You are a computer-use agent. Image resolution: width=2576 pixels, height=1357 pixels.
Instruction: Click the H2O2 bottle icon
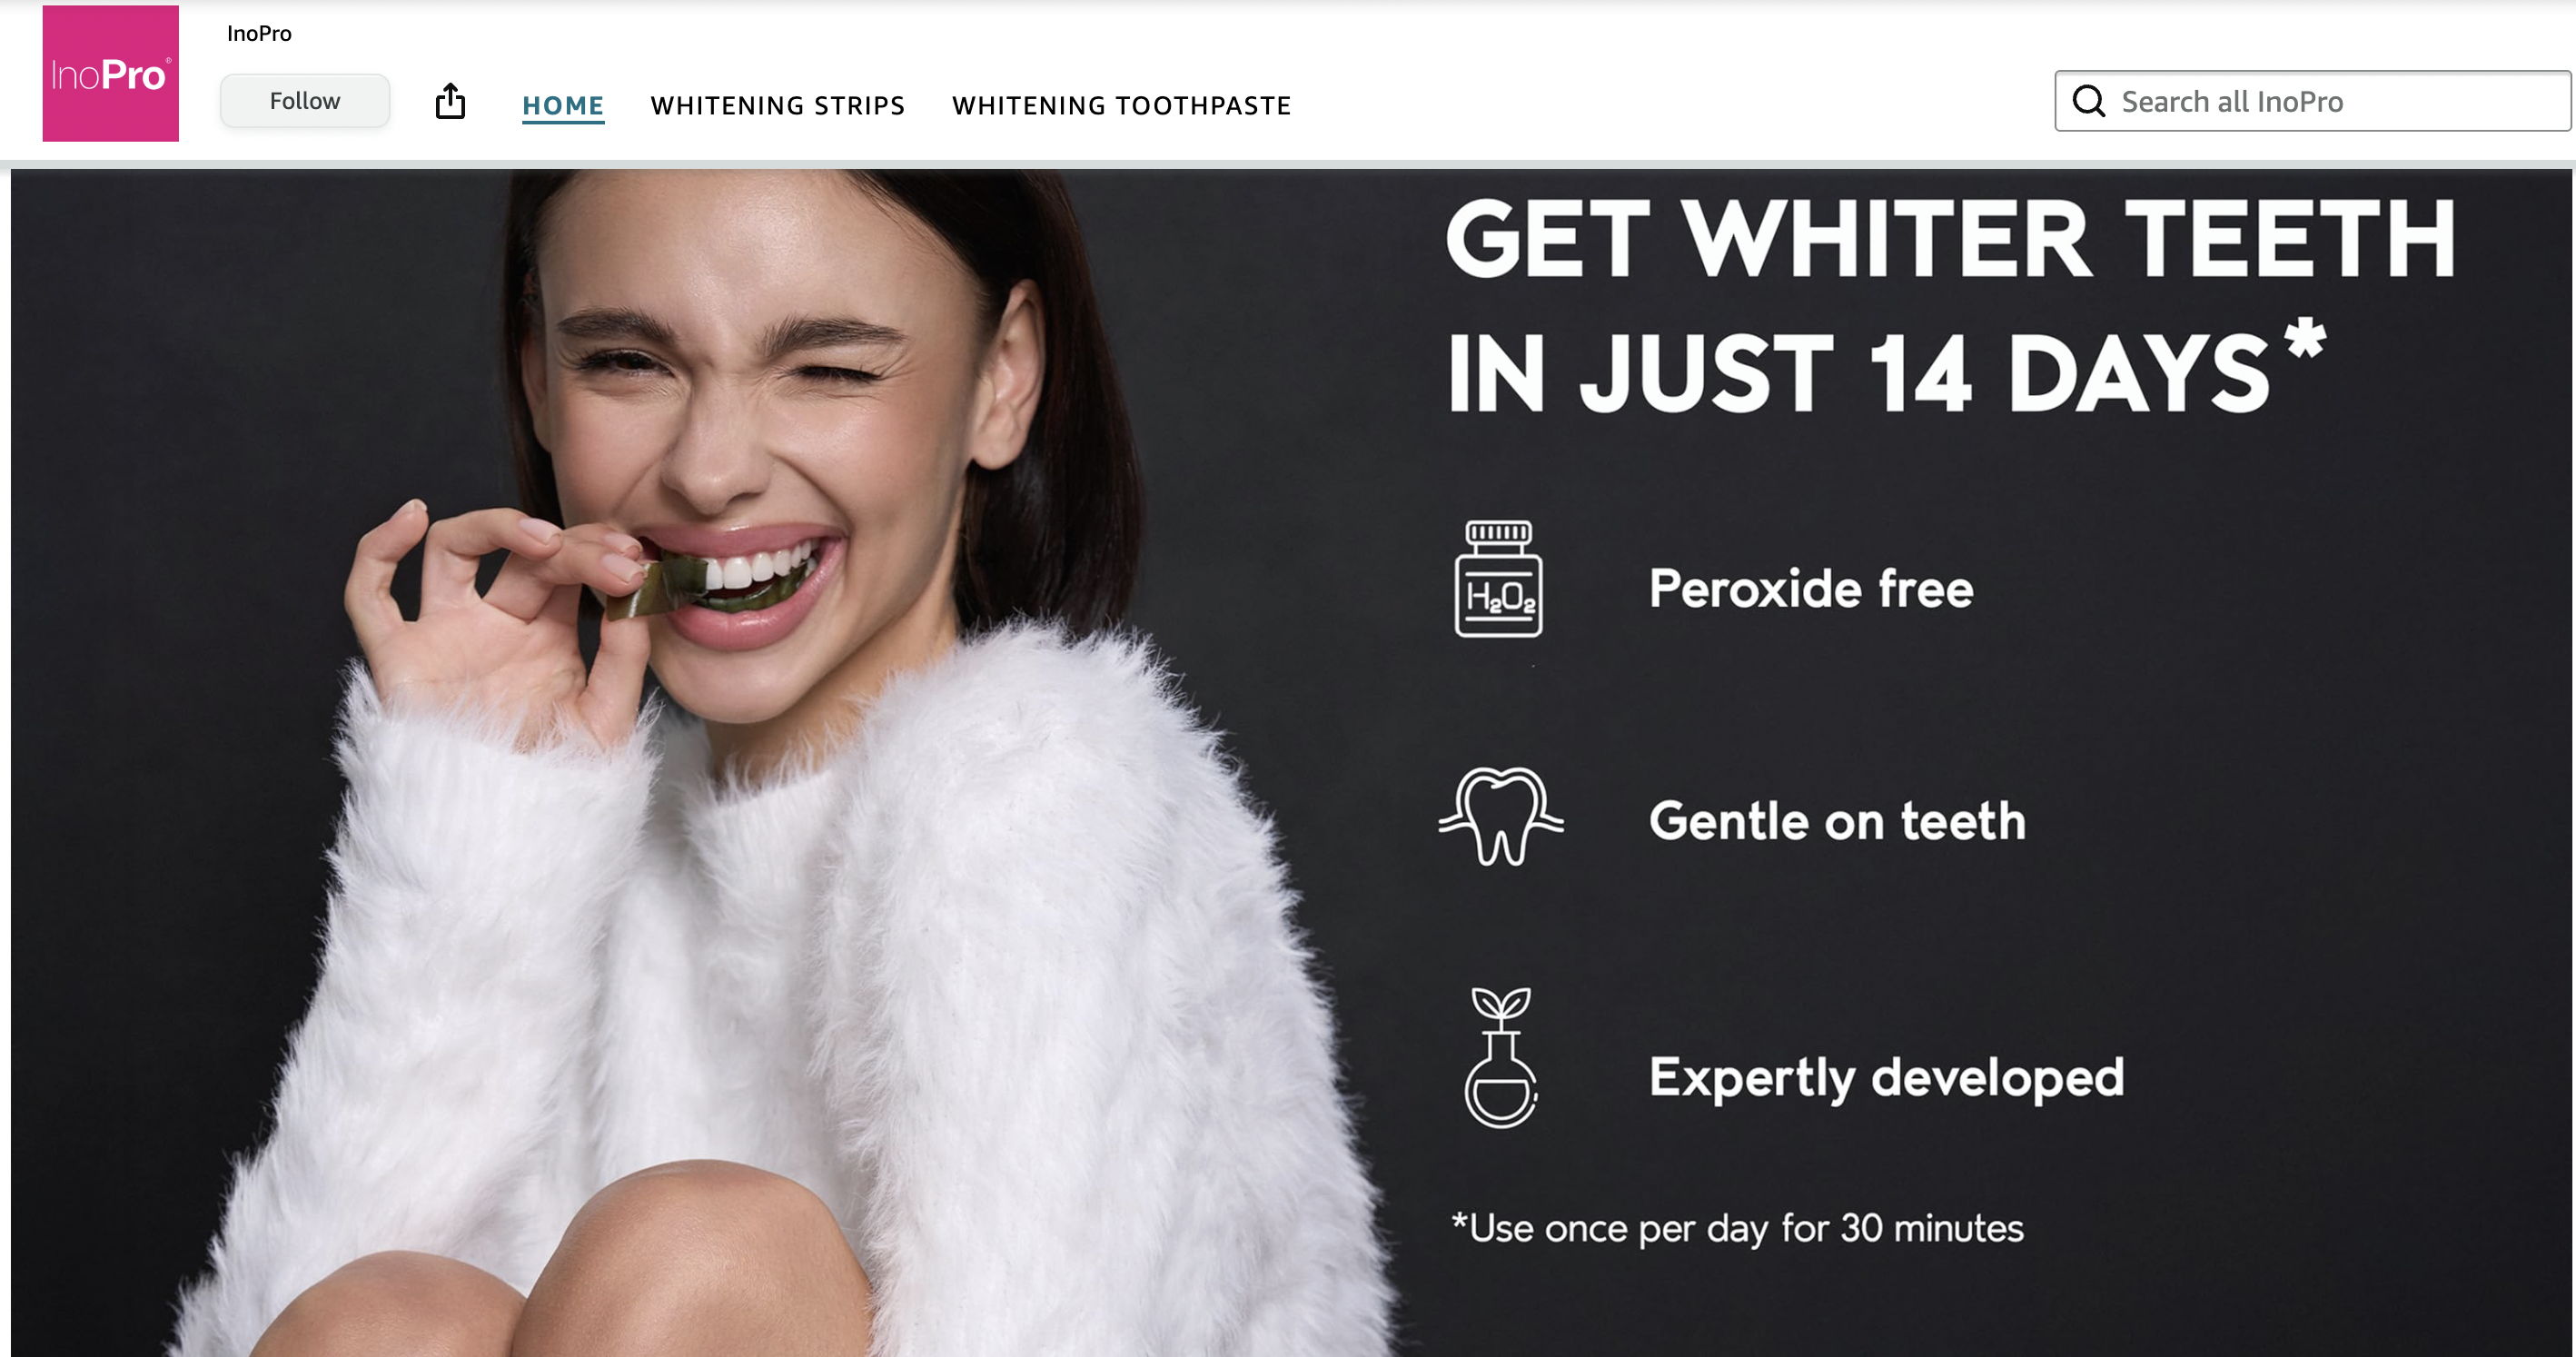pos(1498,579)
